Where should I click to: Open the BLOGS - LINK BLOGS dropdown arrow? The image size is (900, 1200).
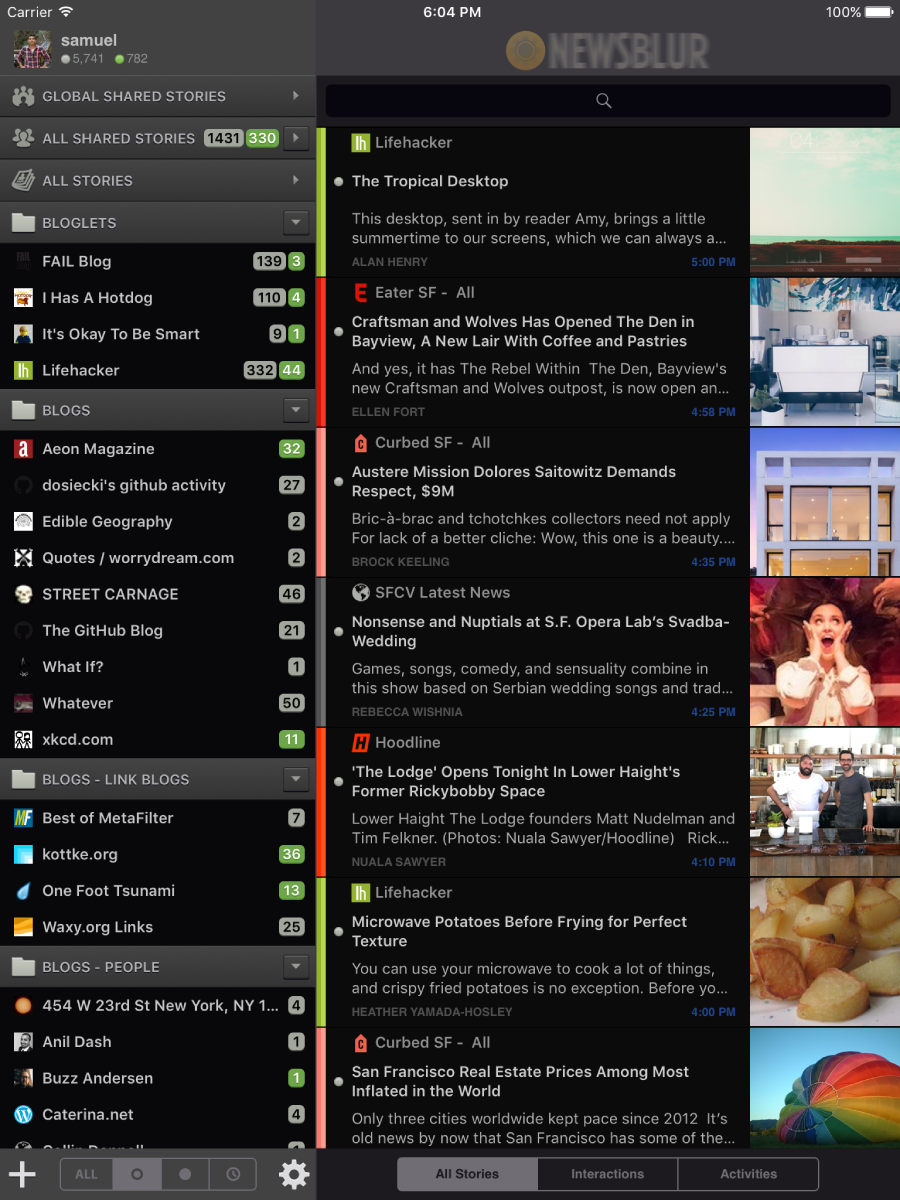(295, 779)
